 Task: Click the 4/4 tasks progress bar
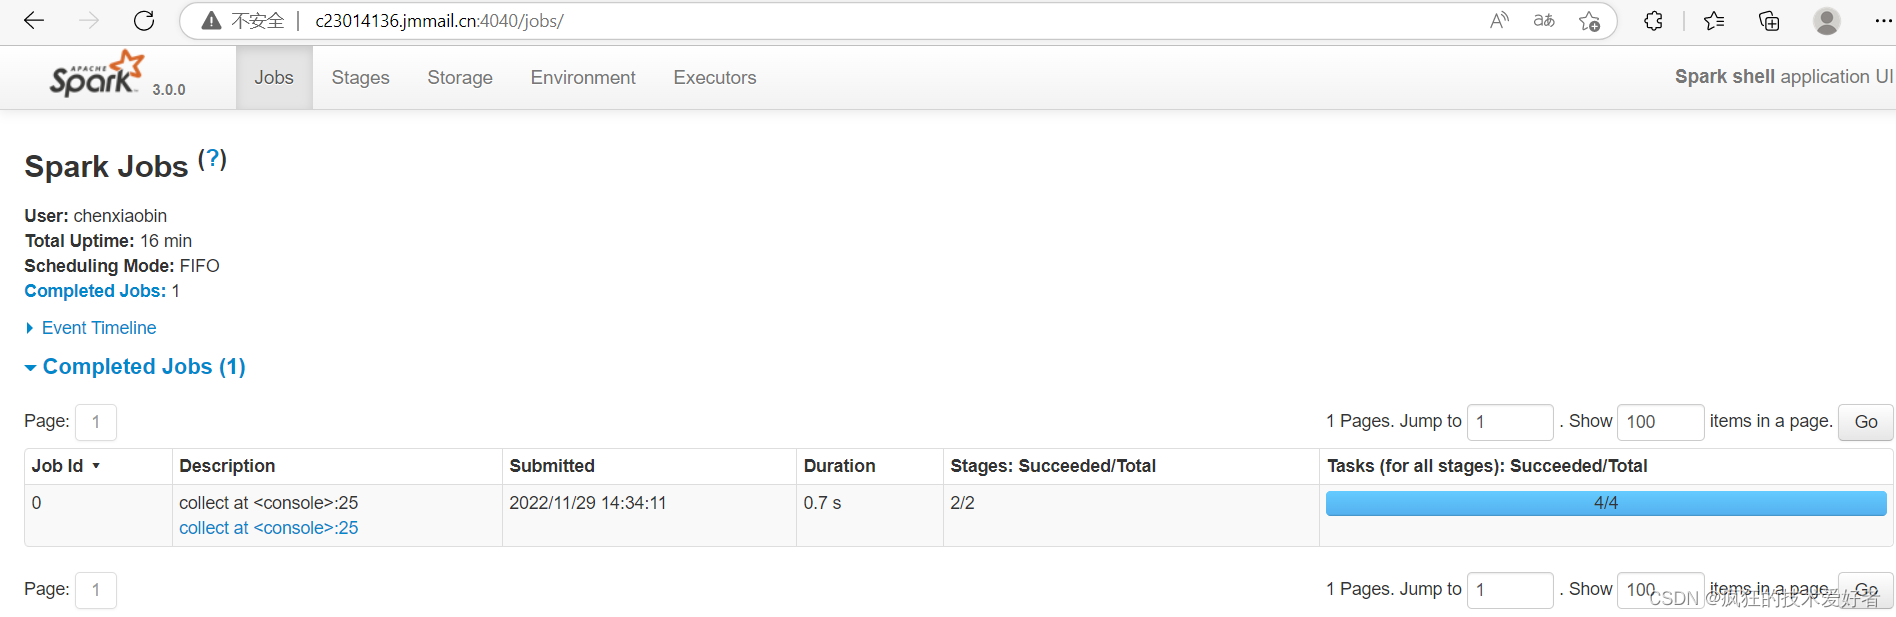[x=1605, y=503]
